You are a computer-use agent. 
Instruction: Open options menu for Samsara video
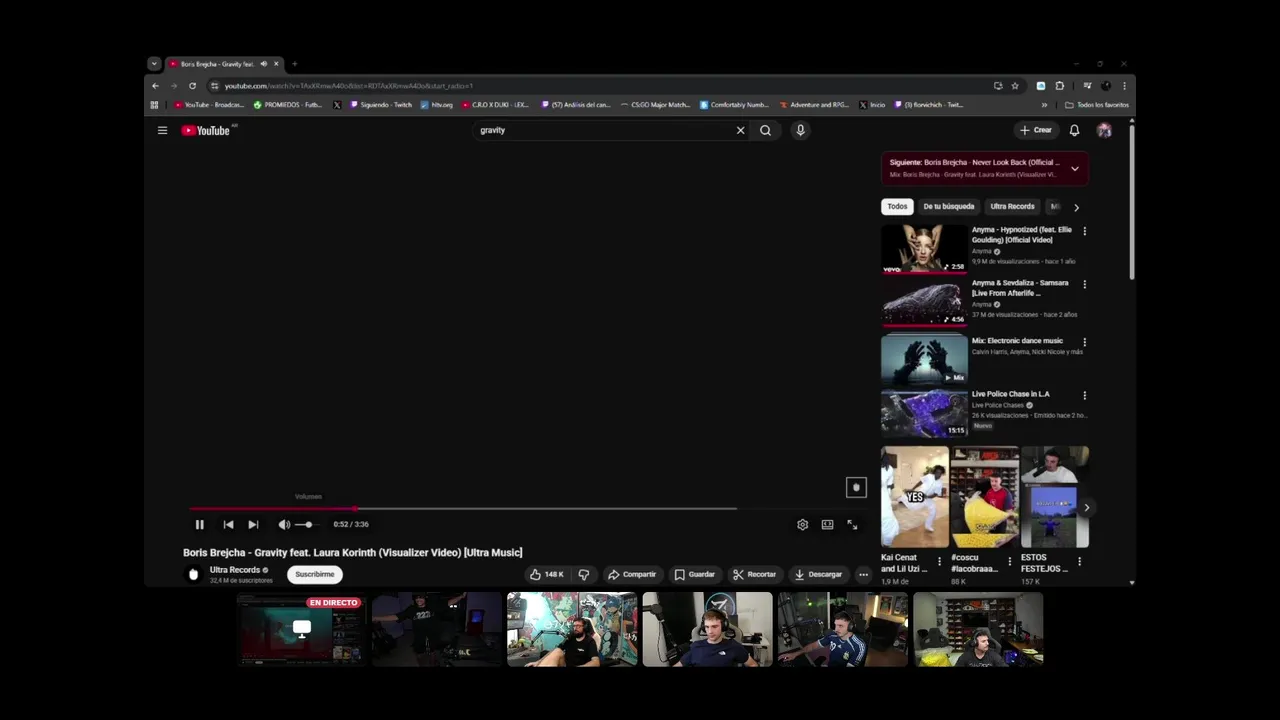[x=1084, y=284]
